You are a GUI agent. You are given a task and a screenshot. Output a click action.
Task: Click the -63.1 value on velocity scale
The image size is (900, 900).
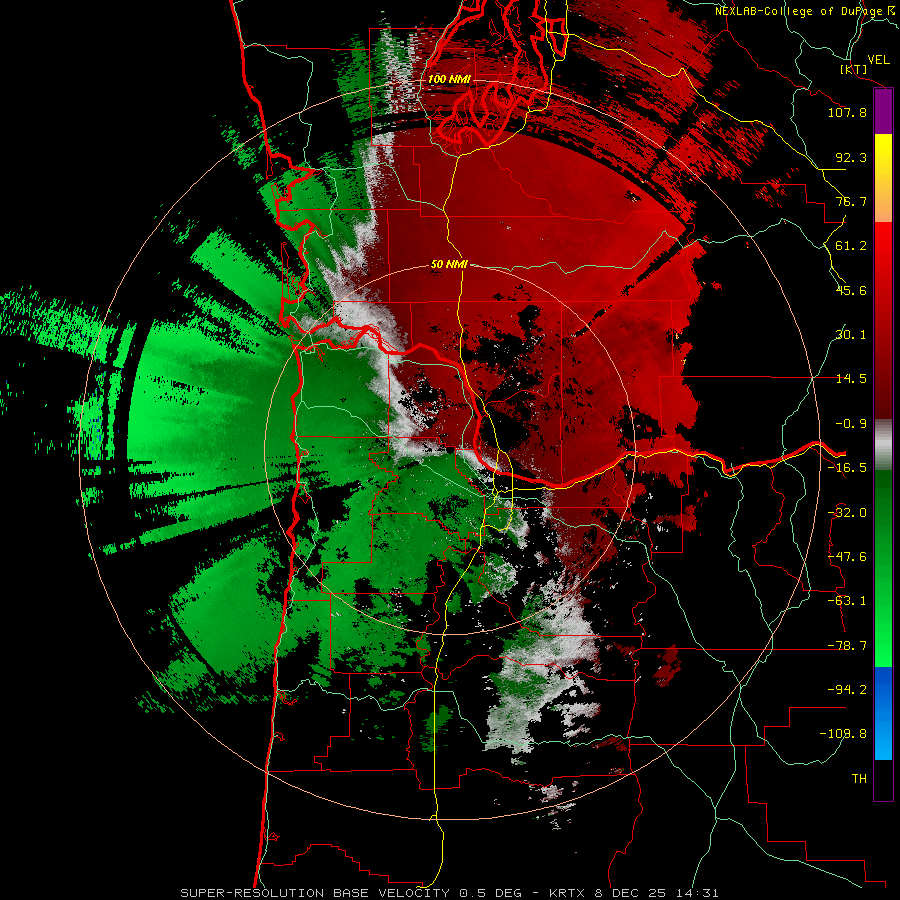pos(847,601)
